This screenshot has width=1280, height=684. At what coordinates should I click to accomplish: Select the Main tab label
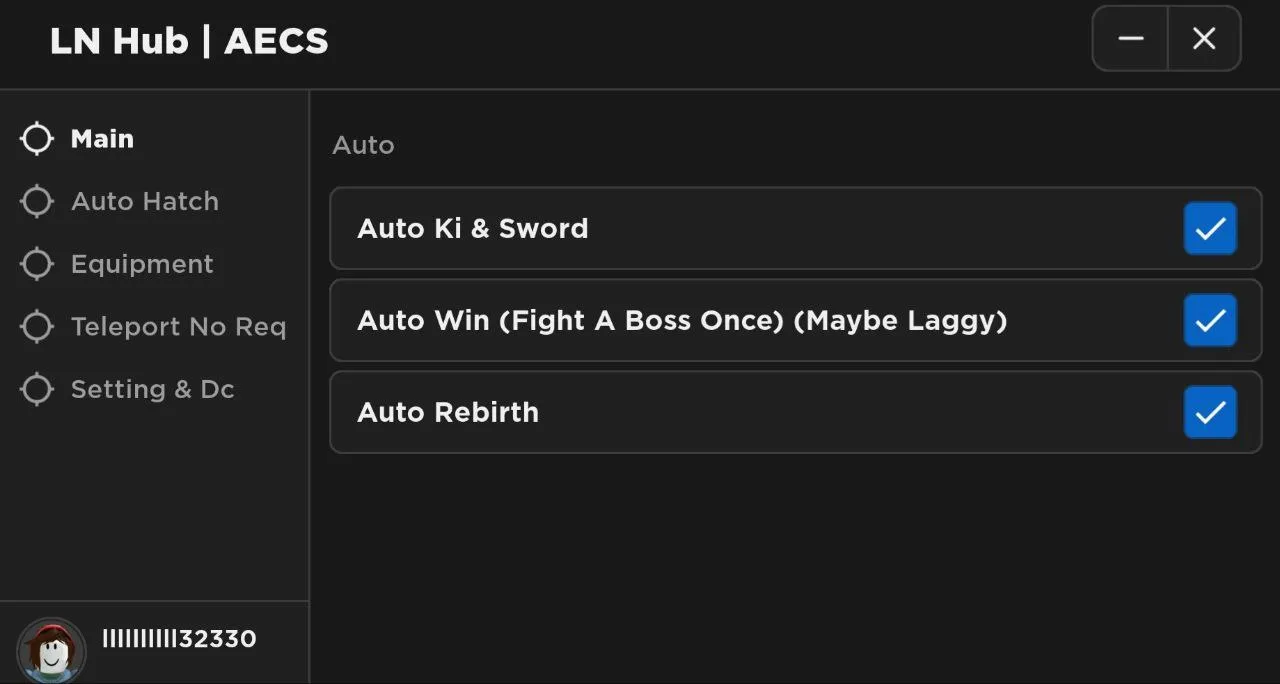(102, 139)
